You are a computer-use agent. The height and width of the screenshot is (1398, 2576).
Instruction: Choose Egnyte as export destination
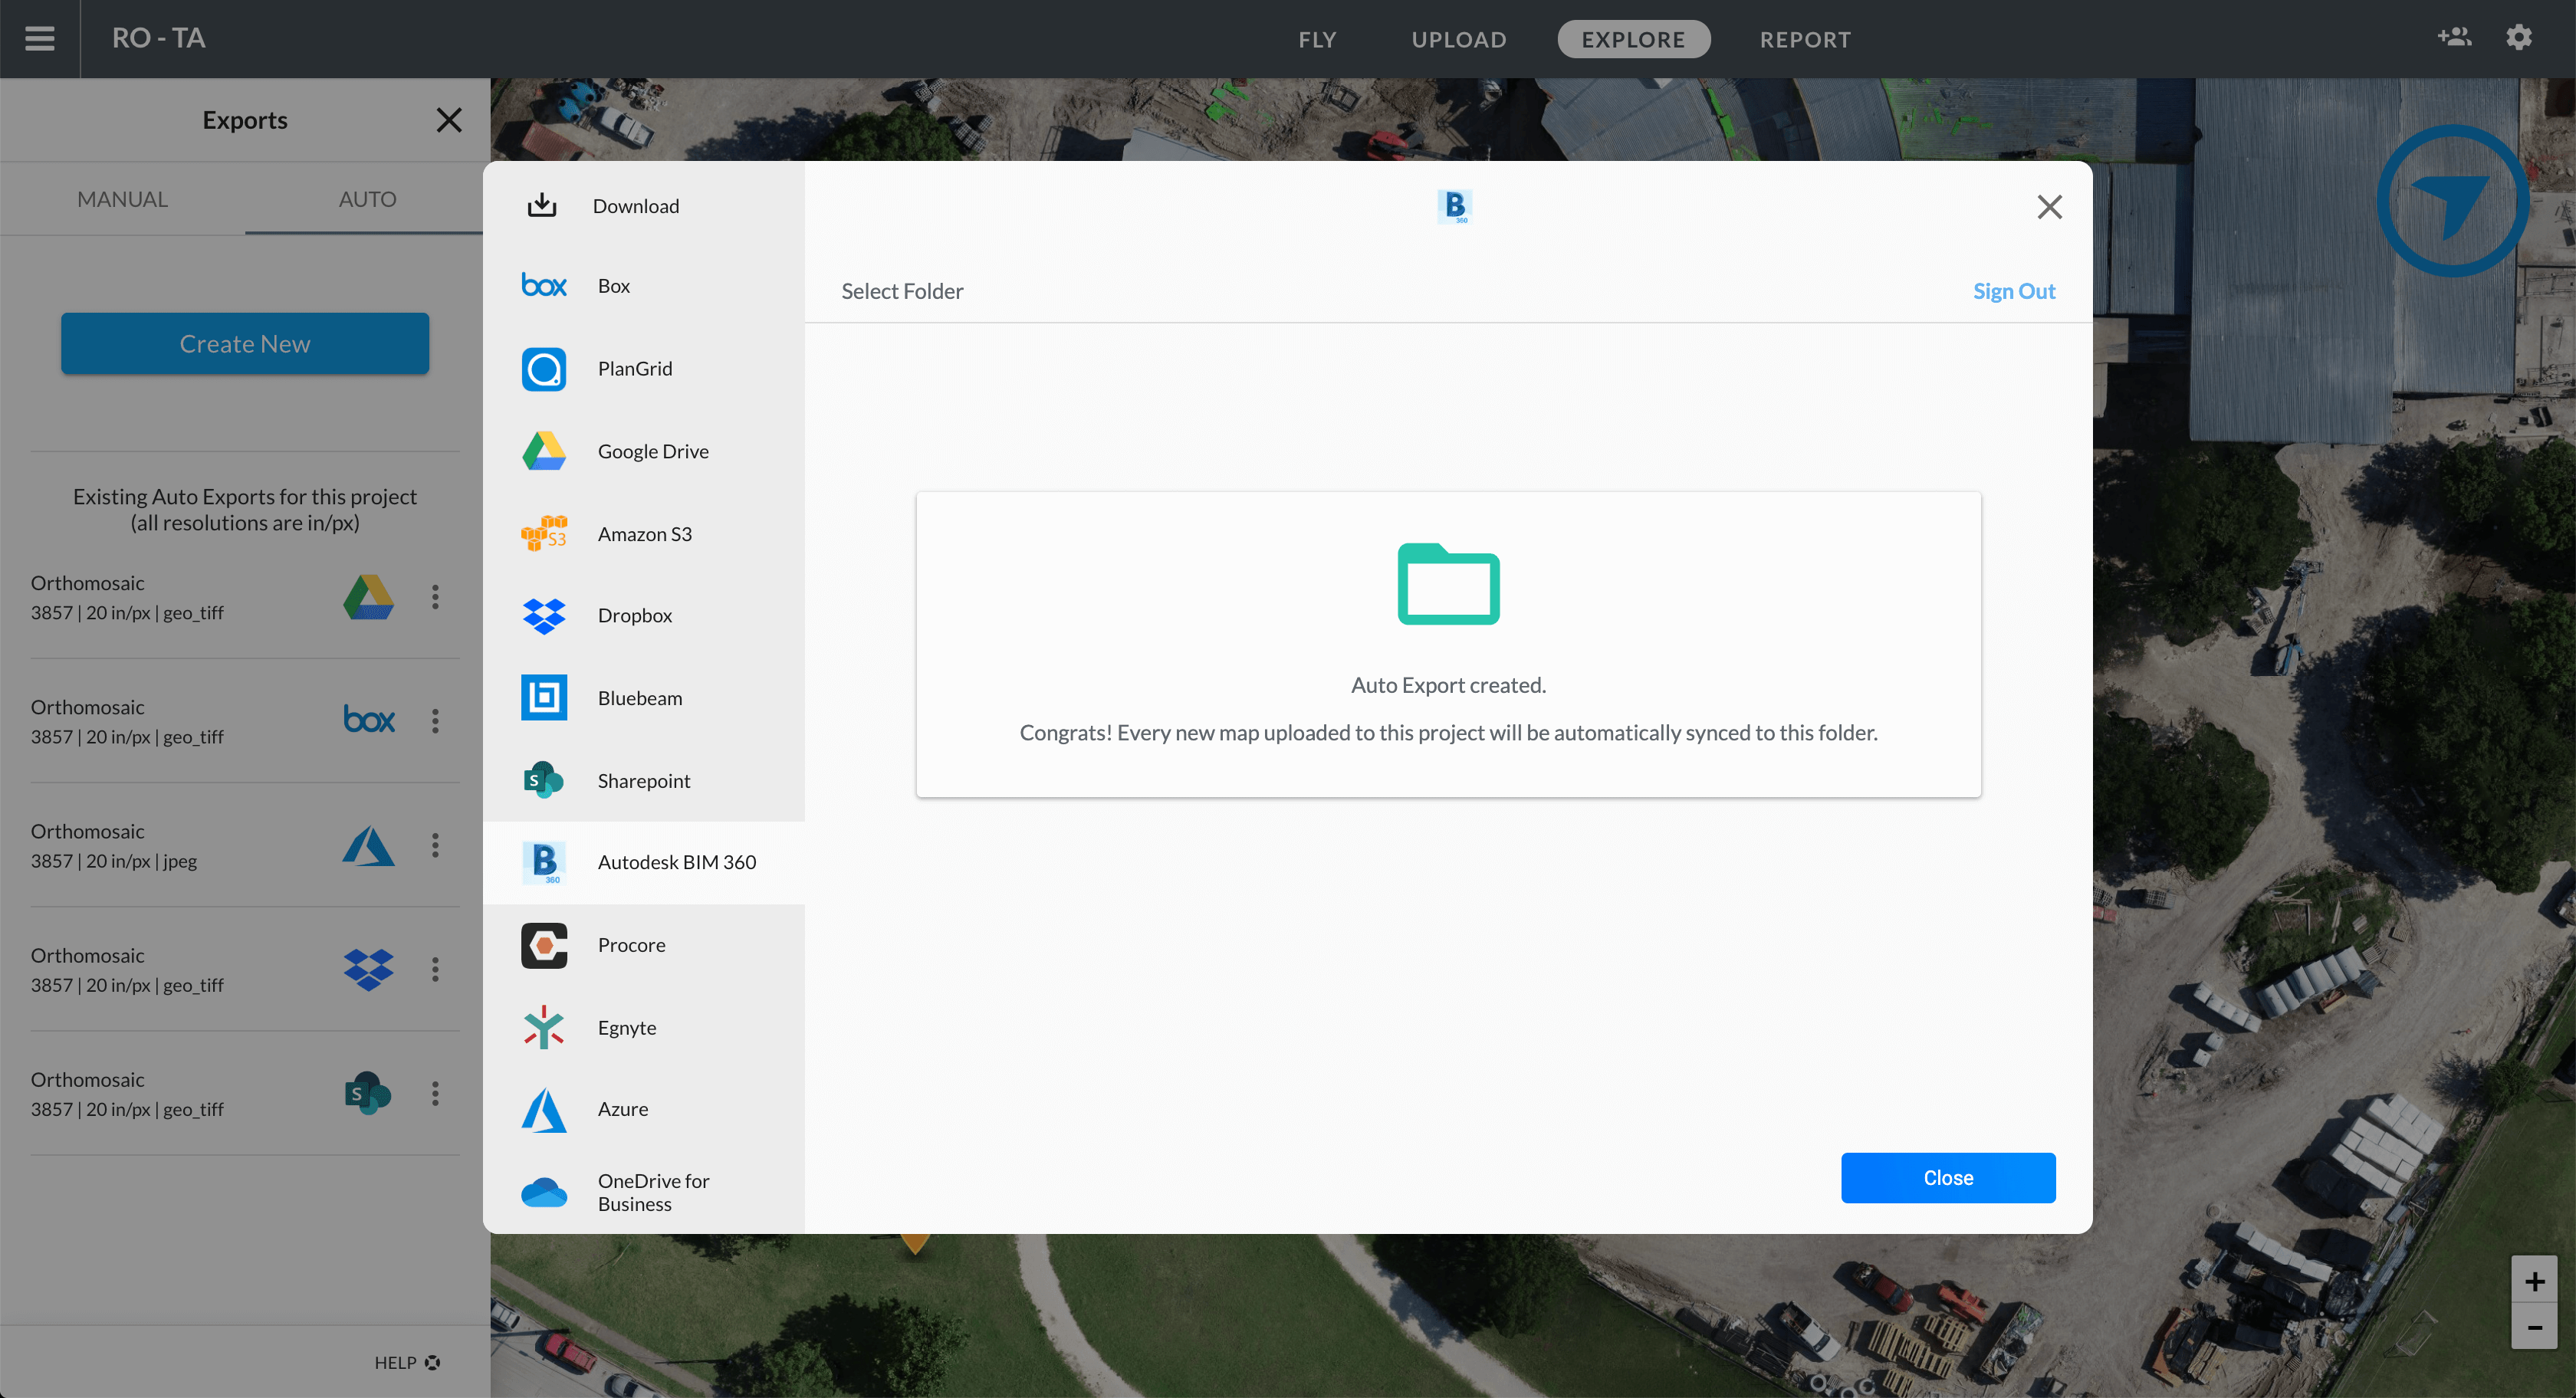point(644,1028)
